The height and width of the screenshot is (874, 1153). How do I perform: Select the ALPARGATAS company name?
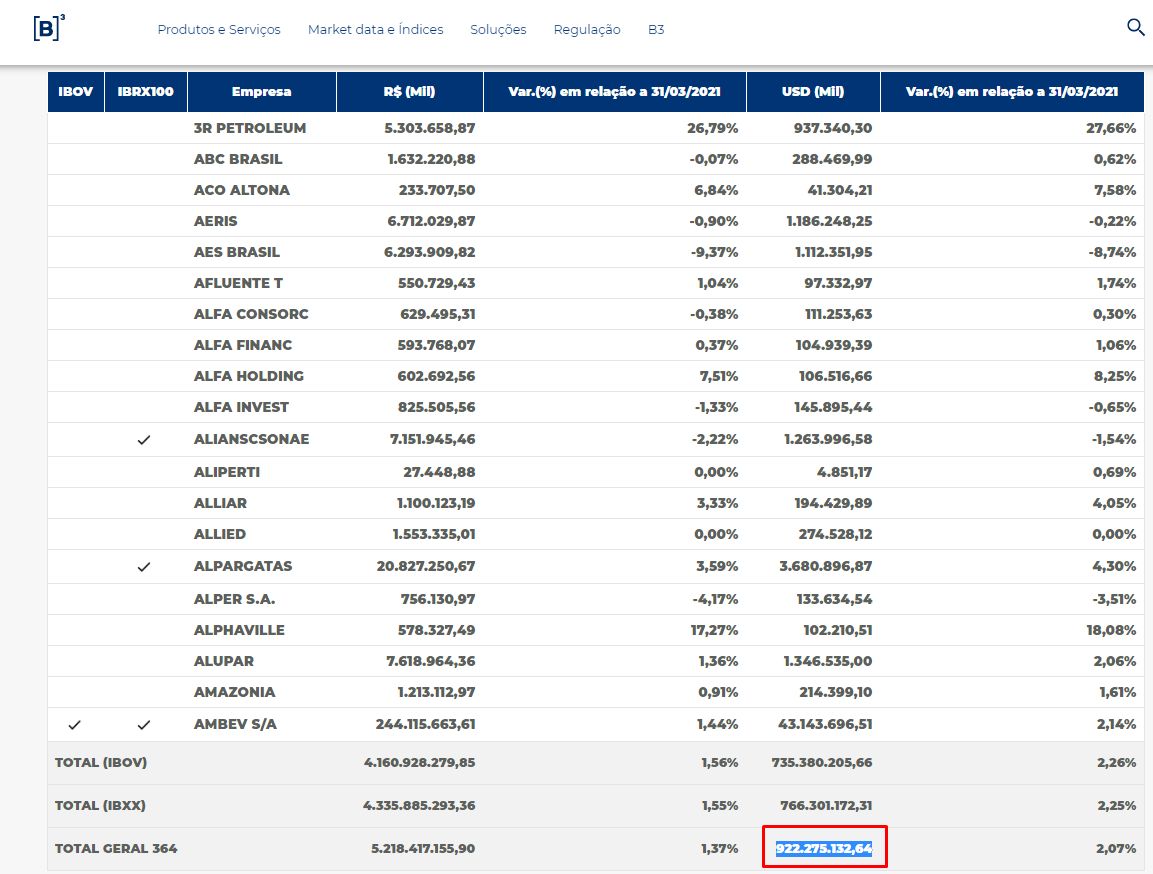[243, 566]
